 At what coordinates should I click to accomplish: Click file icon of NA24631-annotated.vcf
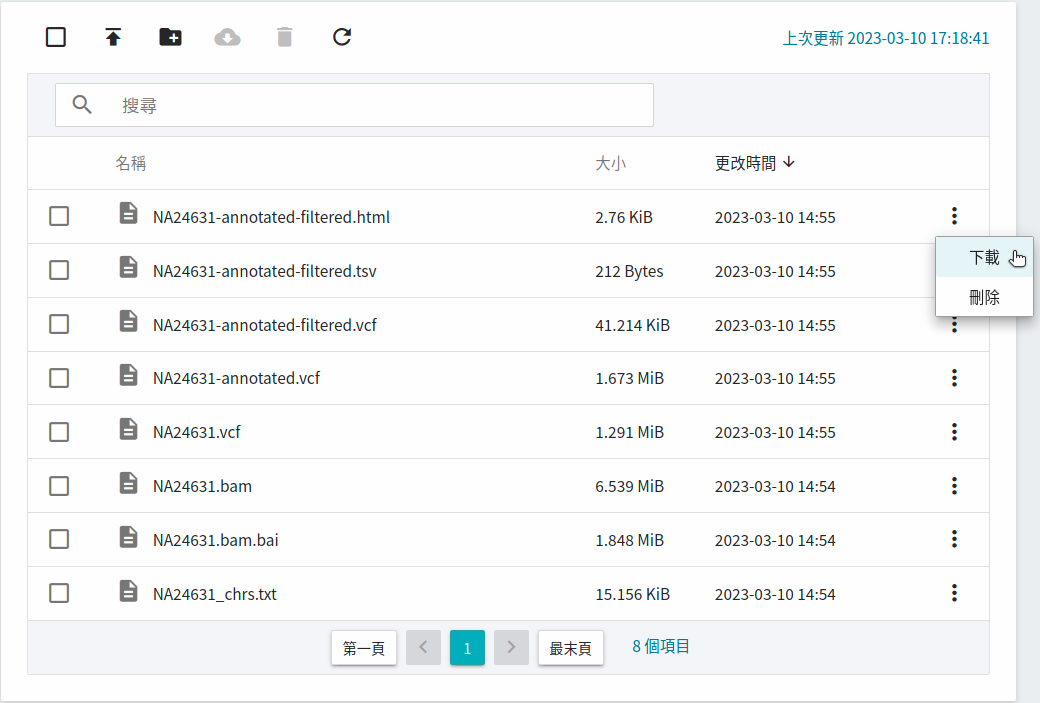[x=129, y=375]
